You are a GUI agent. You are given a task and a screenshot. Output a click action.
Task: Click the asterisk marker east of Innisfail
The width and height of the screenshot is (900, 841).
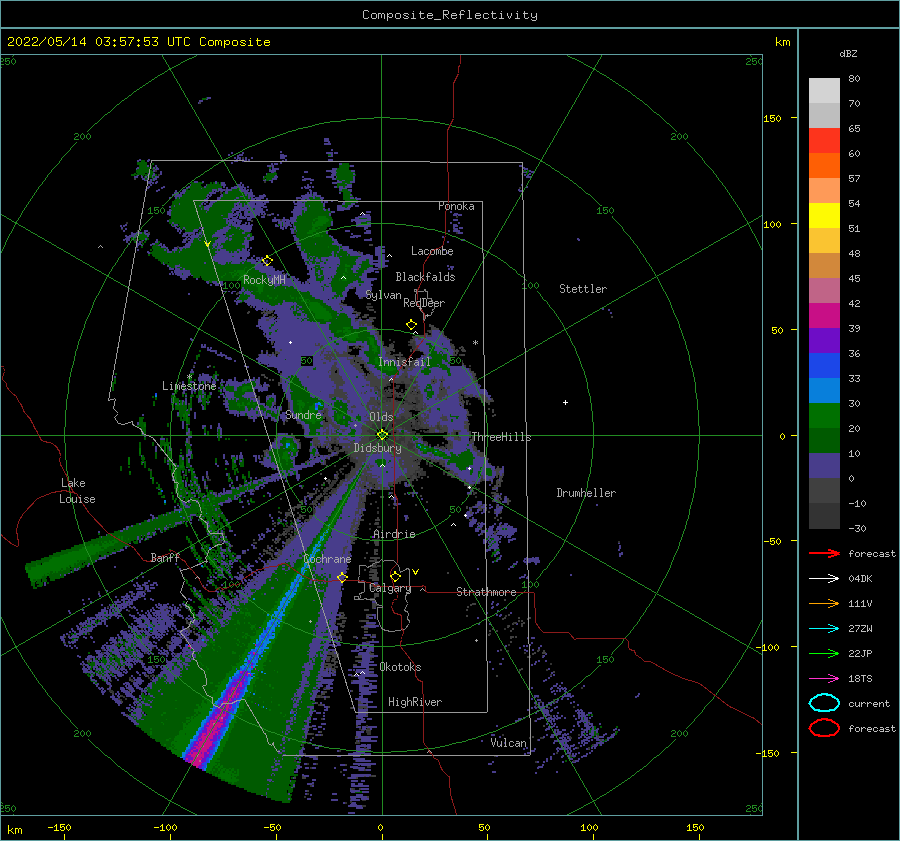475,343
